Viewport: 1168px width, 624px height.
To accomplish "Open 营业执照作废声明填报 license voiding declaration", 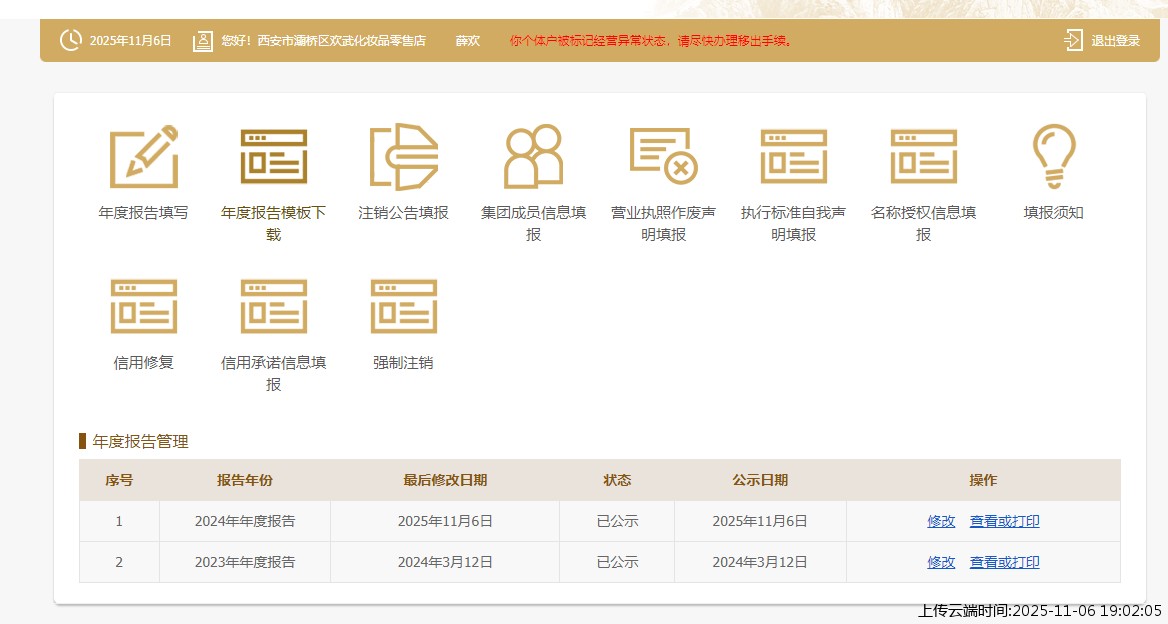I will [x=662, y=155].
